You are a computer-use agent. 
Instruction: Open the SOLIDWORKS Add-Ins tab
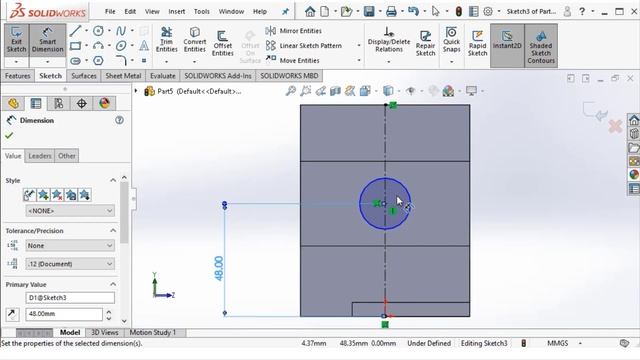point(218,76)
